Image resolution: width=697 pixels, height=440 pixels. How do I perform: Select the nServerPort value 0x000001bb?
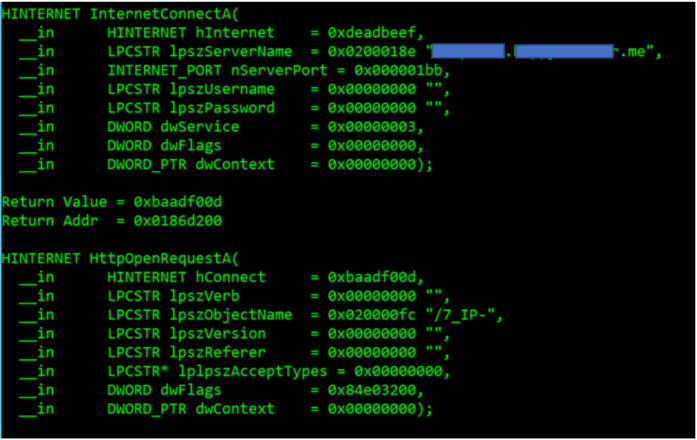(x=398, y=70)
